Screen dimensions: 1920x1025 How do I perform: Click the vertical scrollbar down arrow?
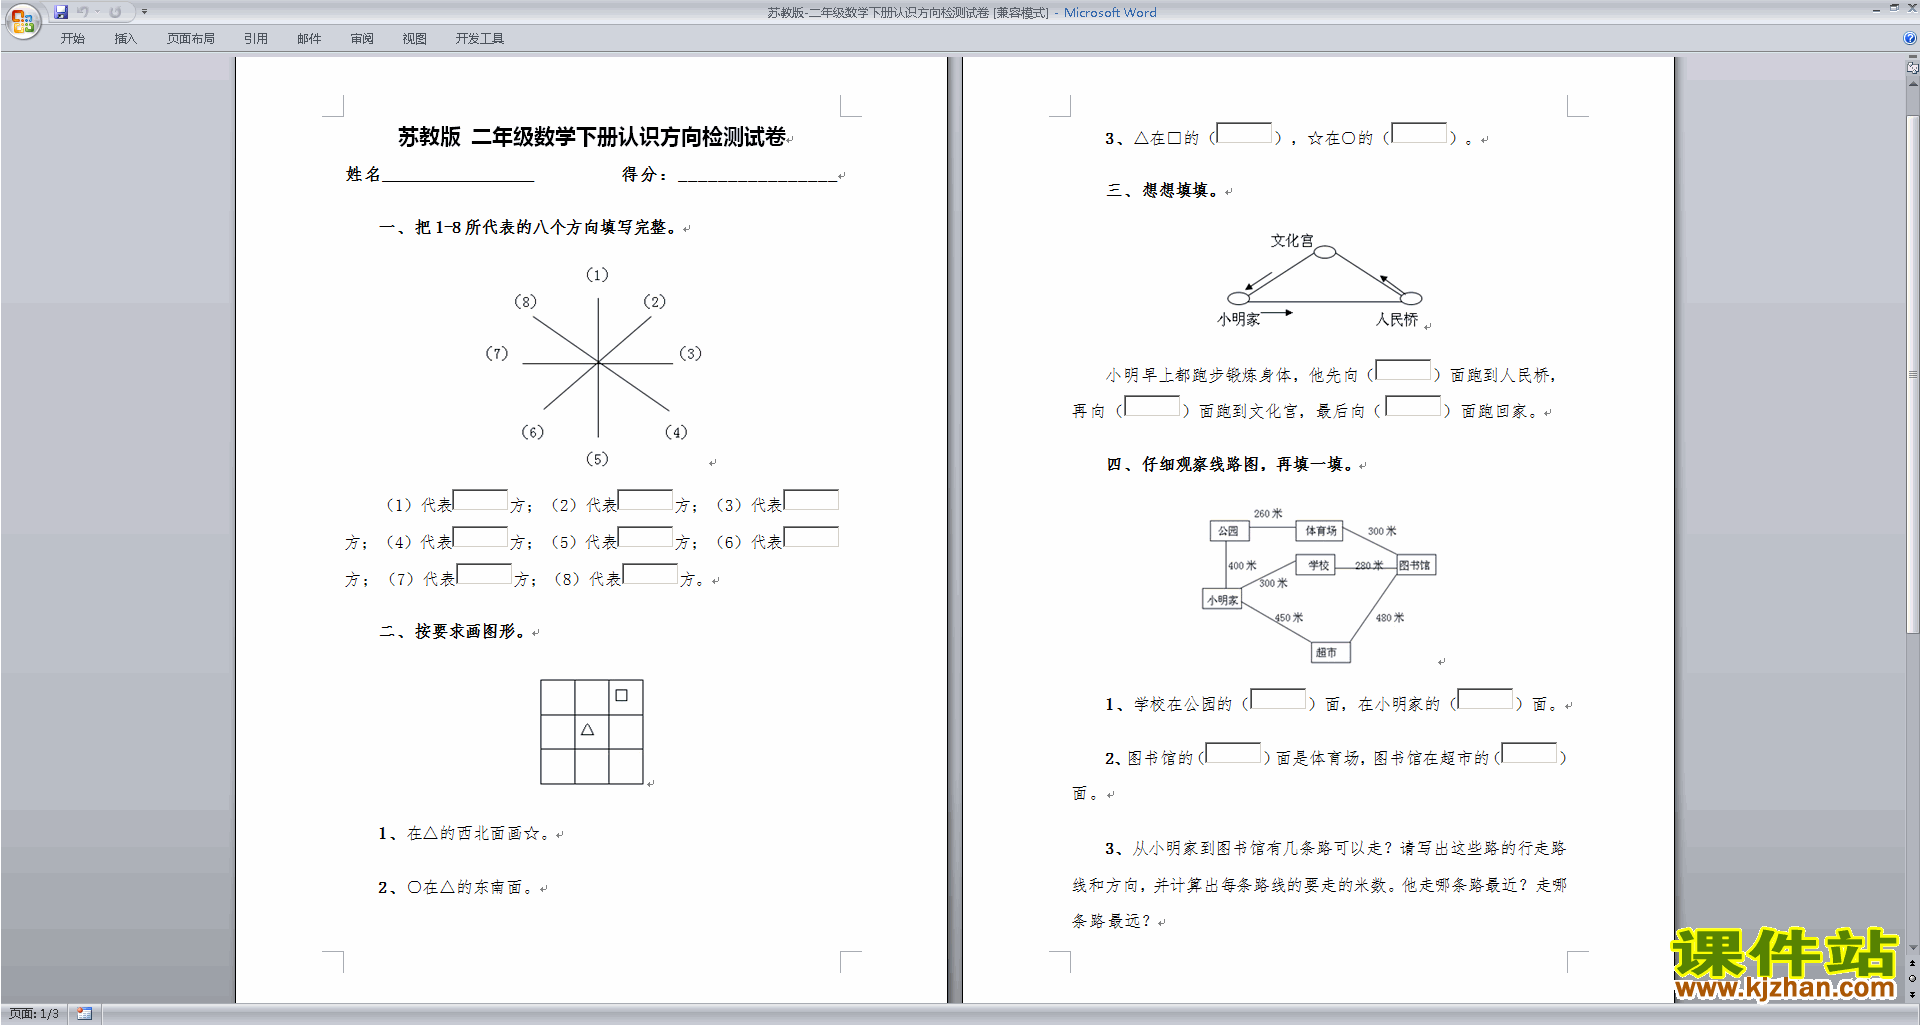pyautogui.click(x=1912, y=948)
